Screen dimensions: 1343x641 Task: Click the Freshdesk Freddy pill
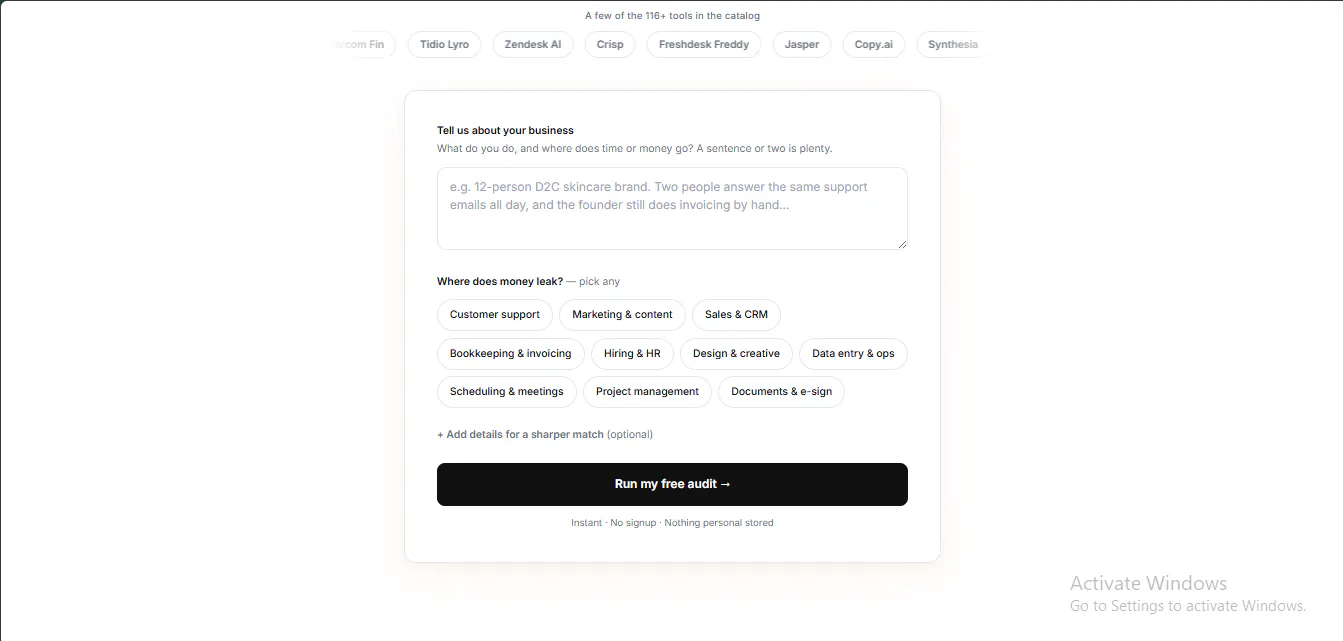[x=704, y=45]
